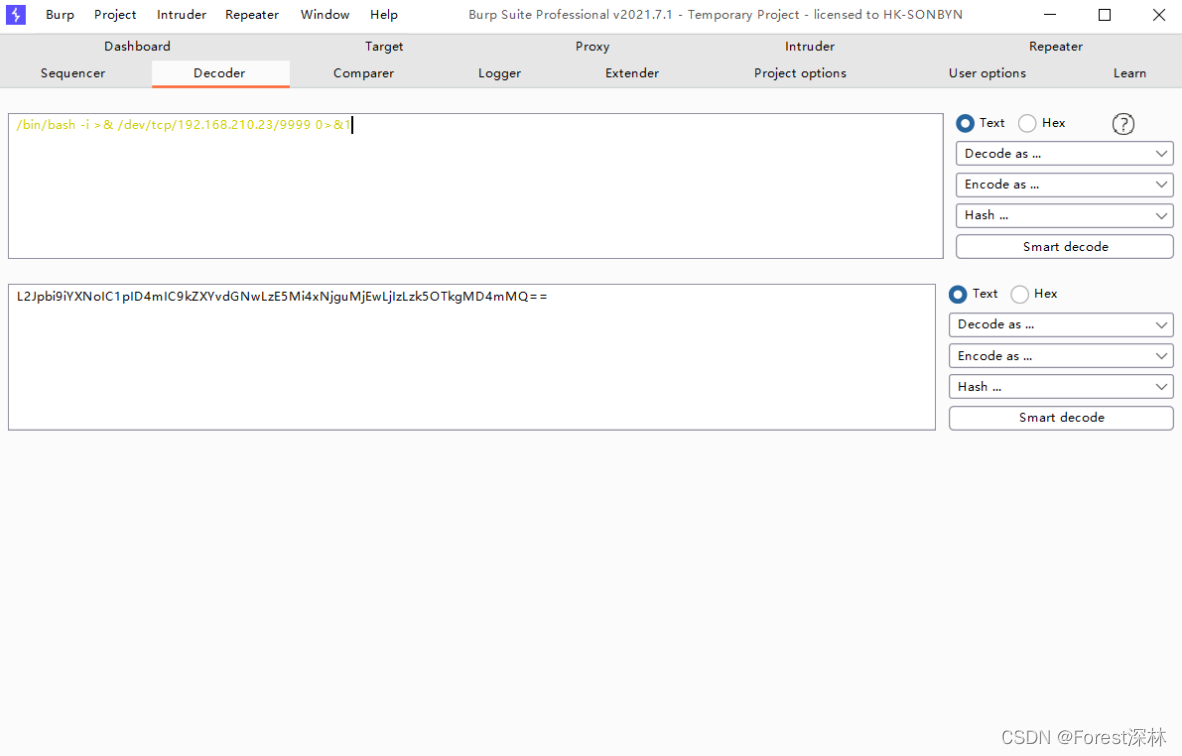The height and width of the screenshot is (756, 1182).
Task: Open the Burp menu
Action: [x=60, y=14]
